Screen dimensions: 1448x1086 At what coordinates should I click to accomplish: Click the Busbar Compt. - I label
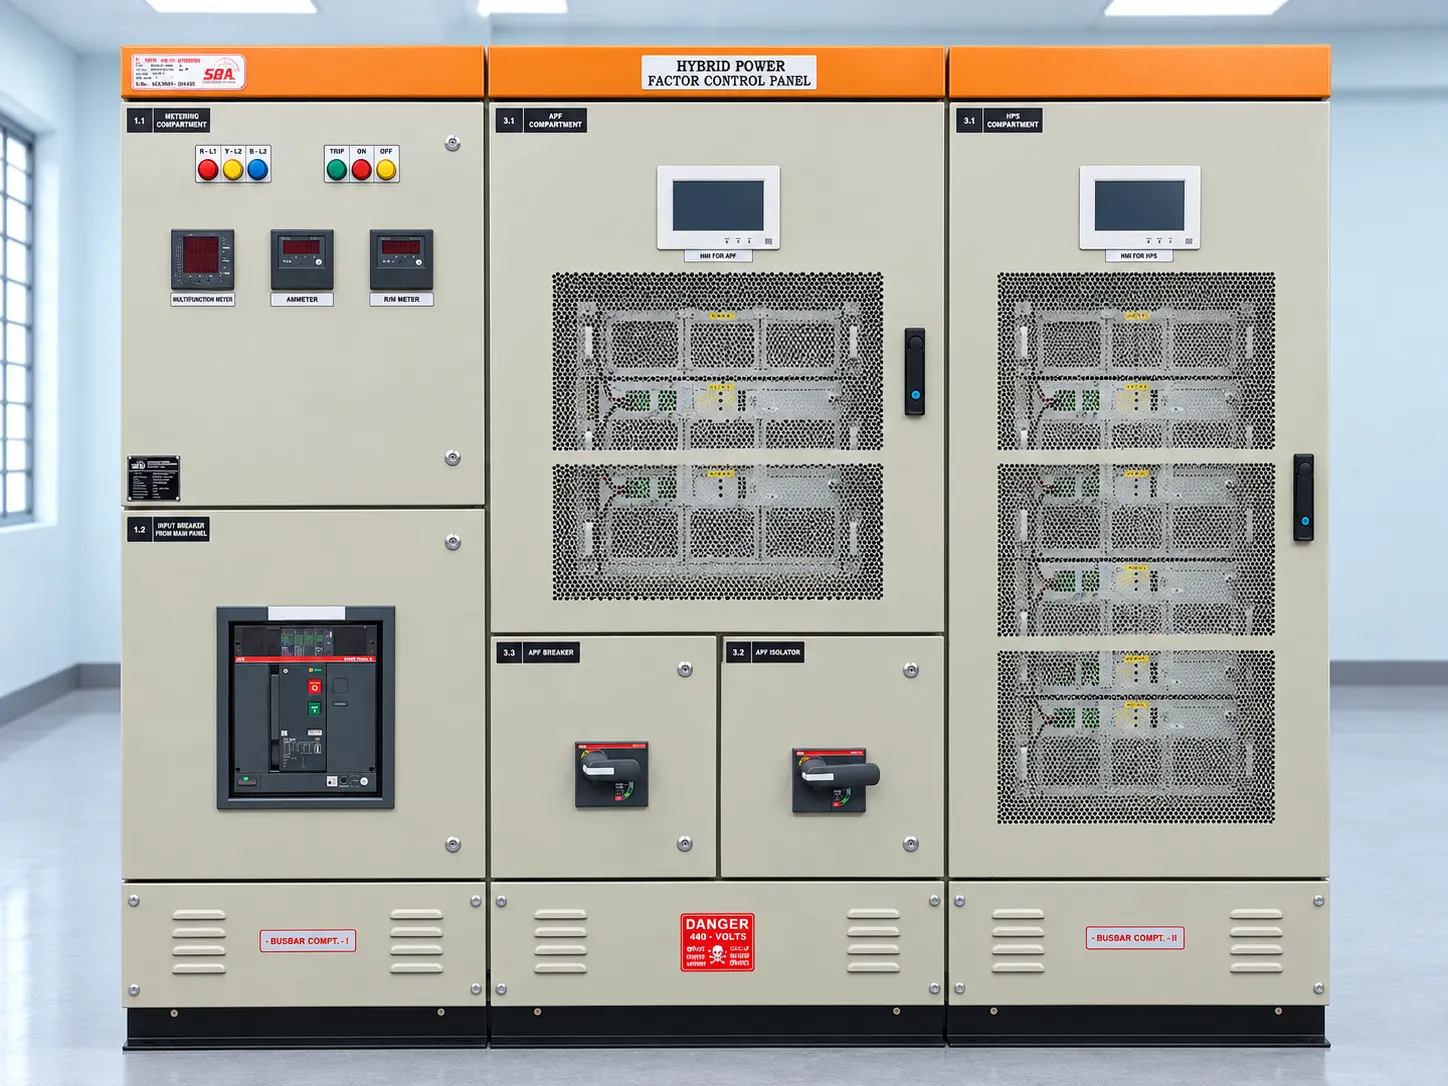pyautogui.click(x=308, y=941)
